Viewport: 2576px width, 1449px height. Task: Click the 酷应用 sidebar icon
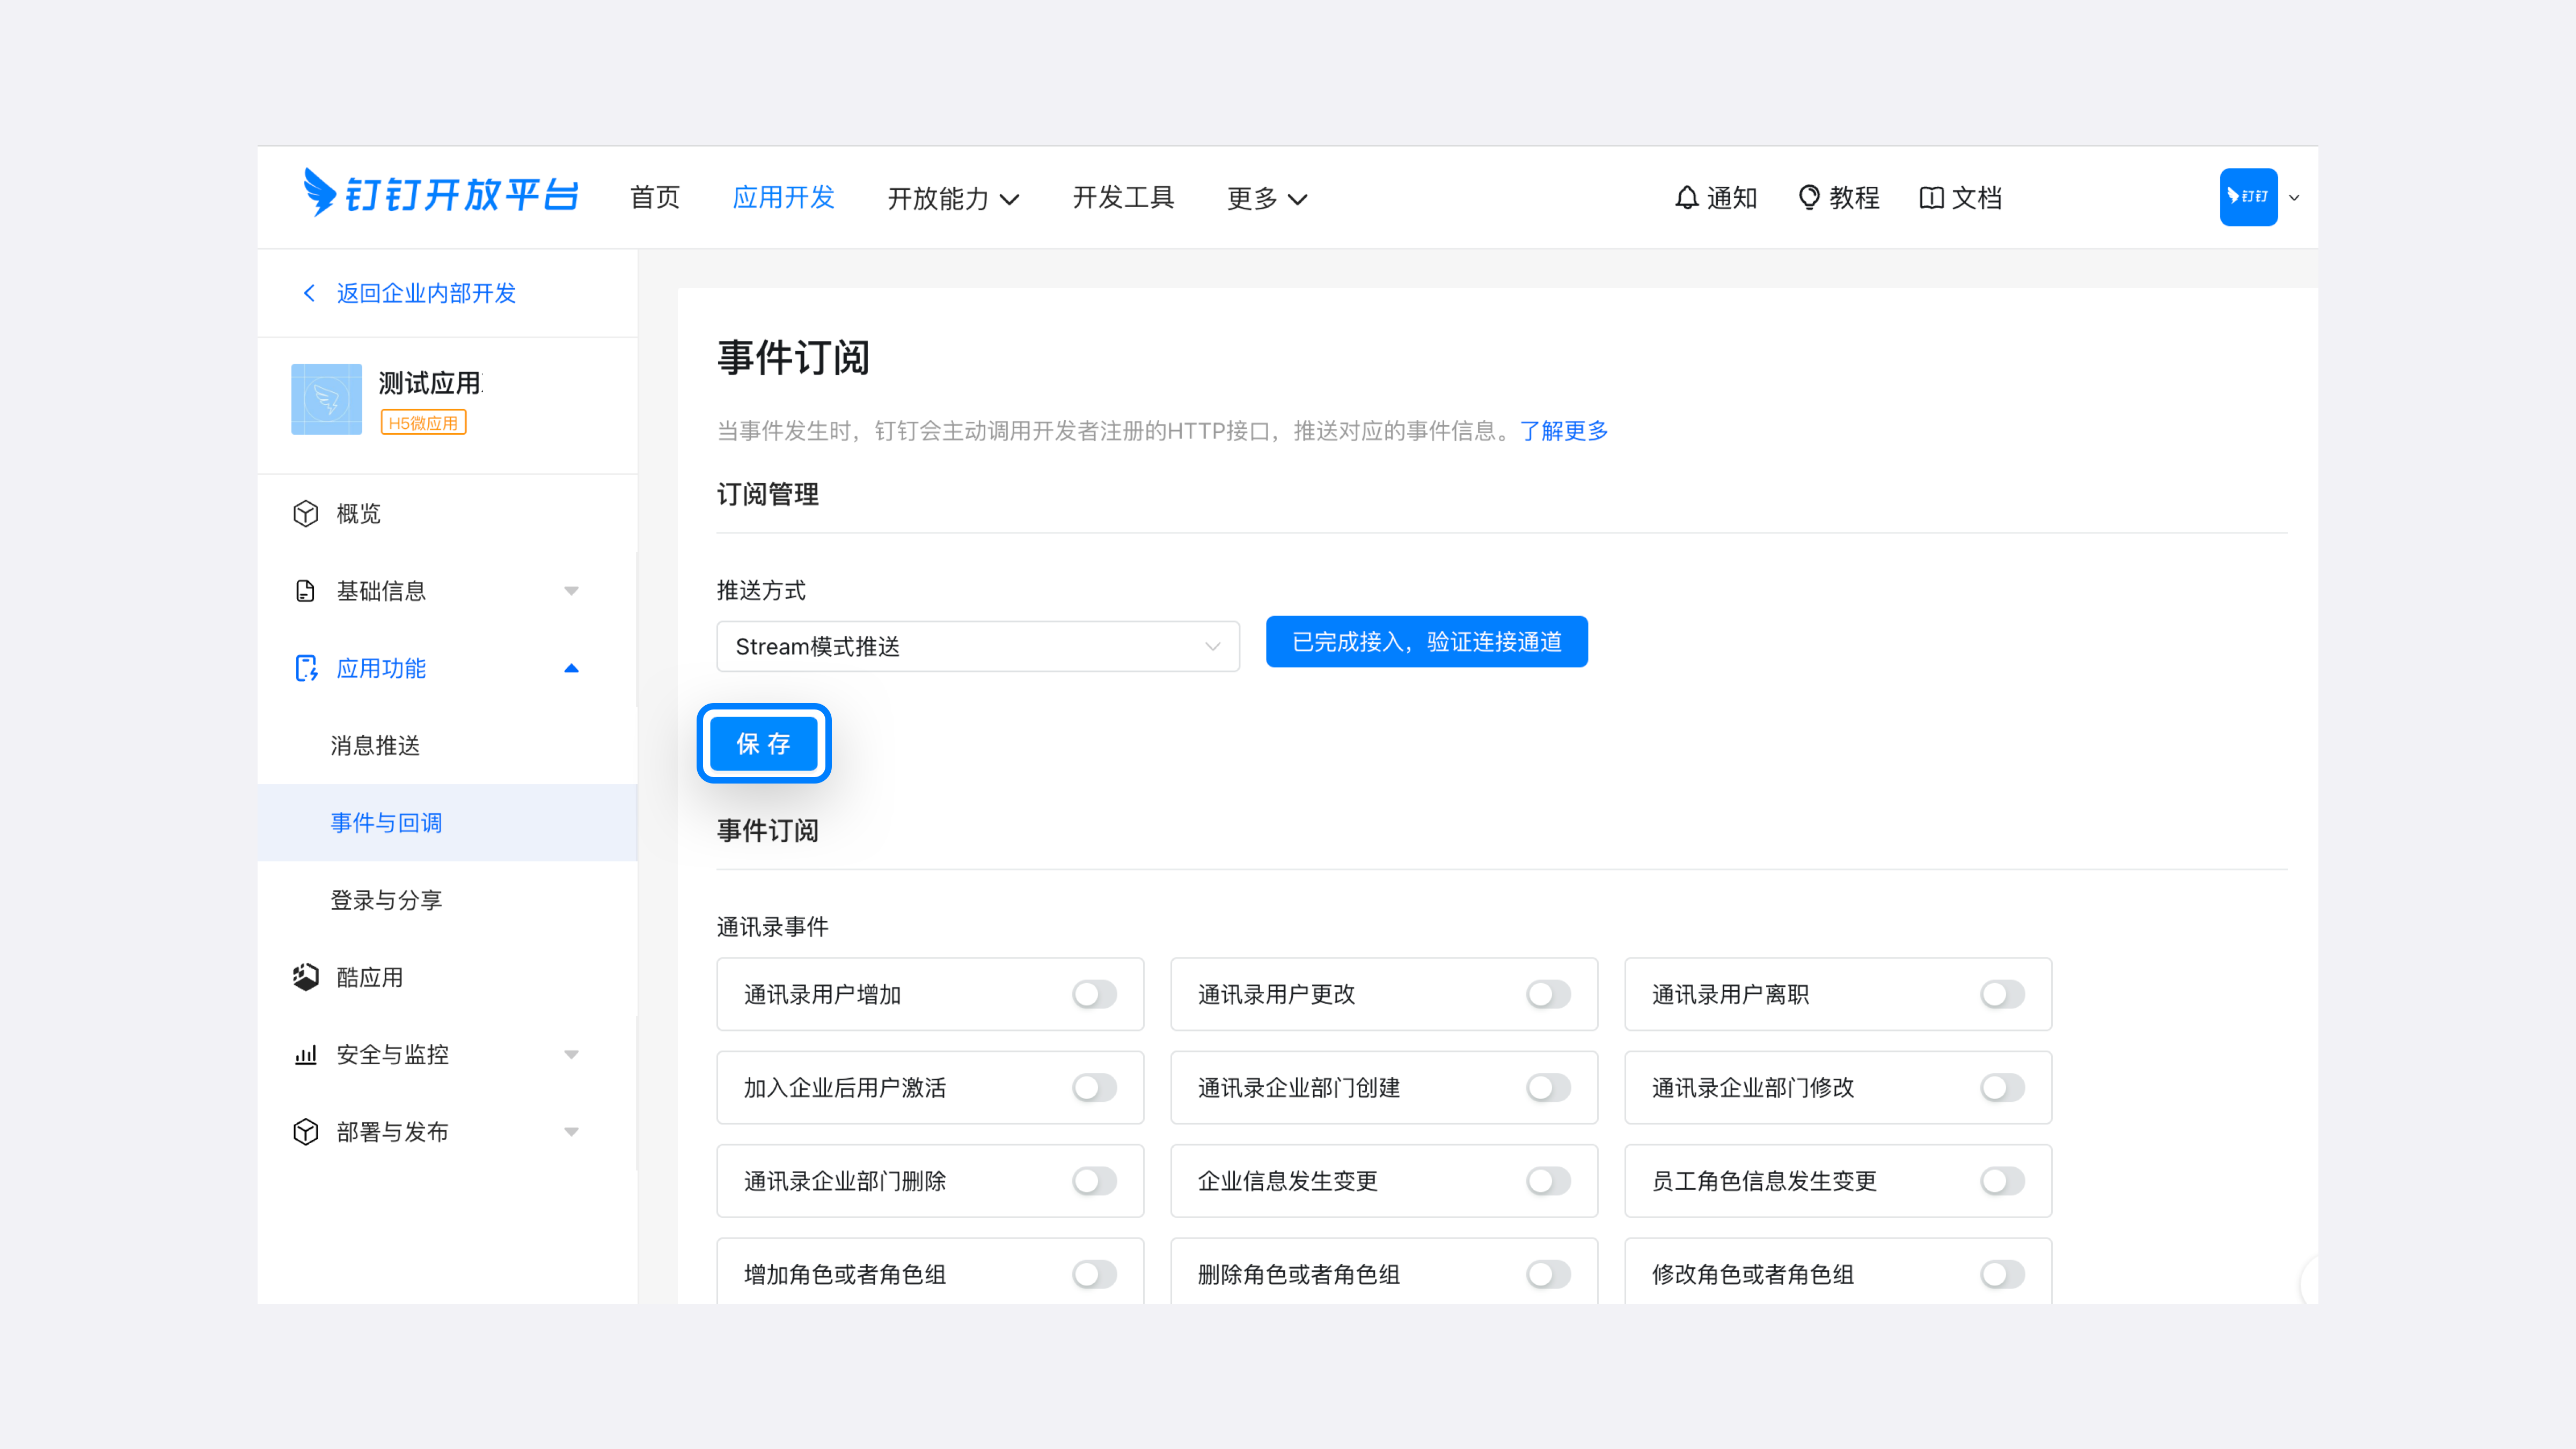[306, 977]
